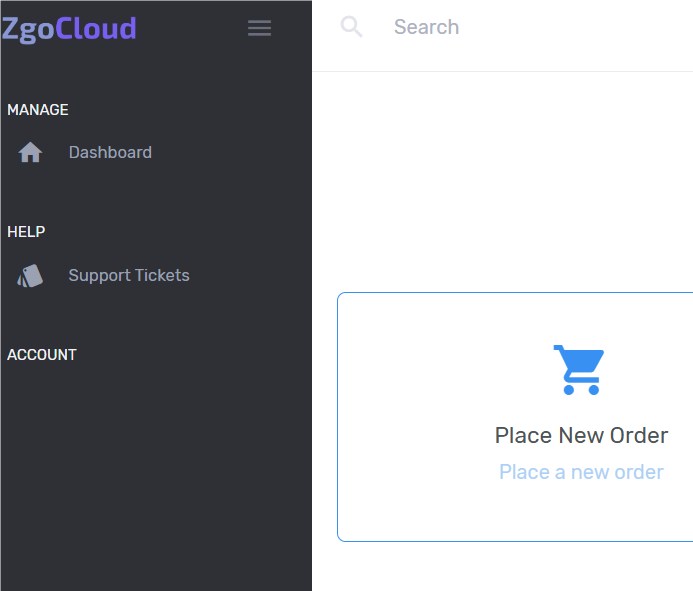Click the Dashboard home icon

[30, 153]
